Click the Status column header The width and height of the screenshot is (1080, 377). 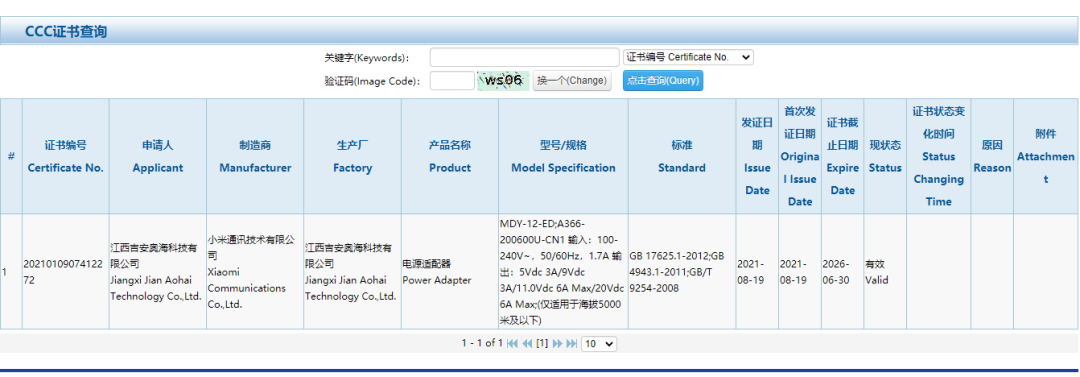click(x=885, y=156)
